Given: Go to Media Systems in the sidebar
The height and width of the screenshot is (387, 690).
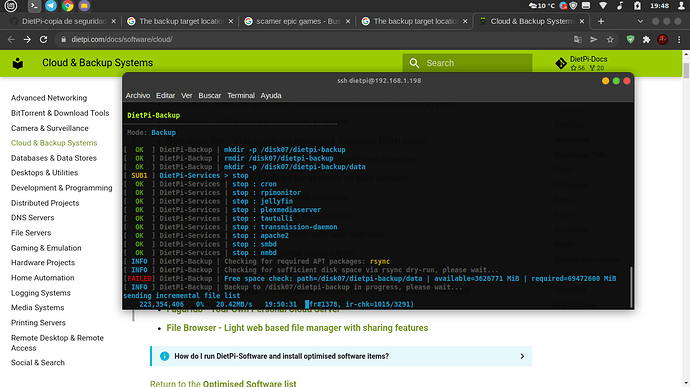Looking at the screenshot, I should (37, 308).
